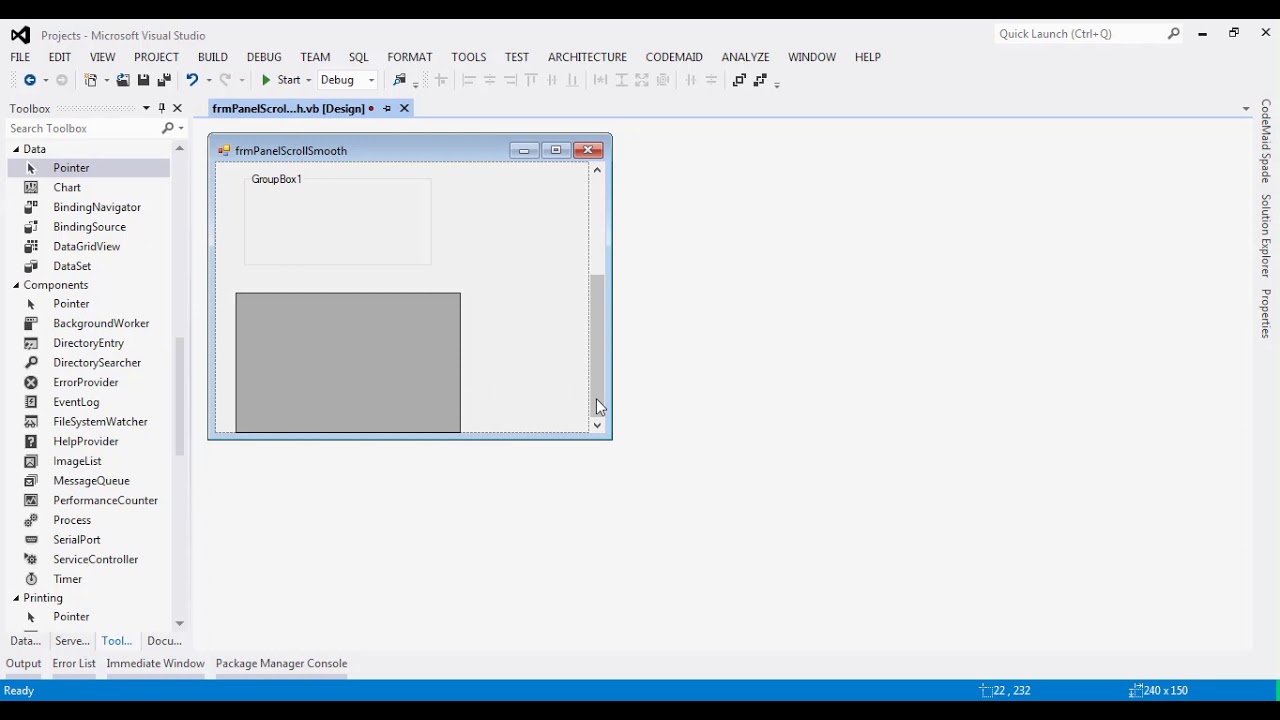
Task: Open the PROJECT menu
Action: coord(156,57)
